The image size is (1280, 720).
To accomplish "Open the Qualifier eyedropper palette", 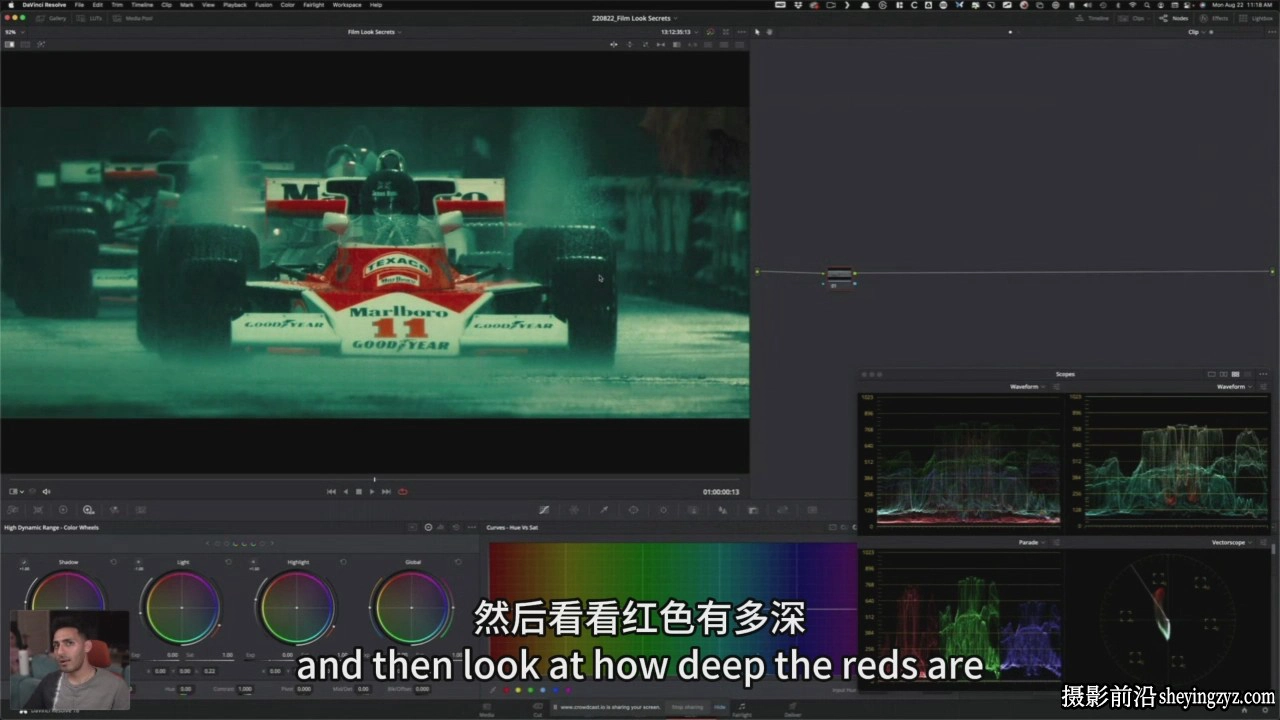I will [x=604, y=510].
